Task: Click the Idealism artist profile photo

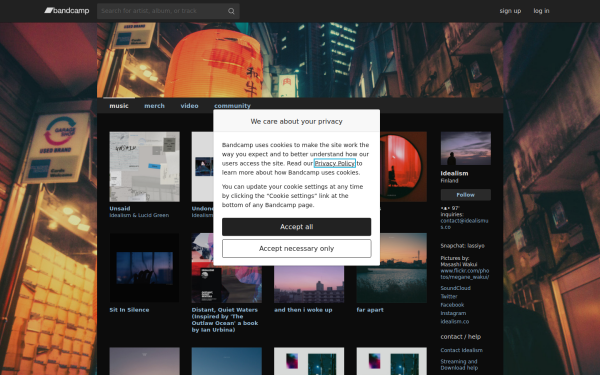Action: click(466, 148)
